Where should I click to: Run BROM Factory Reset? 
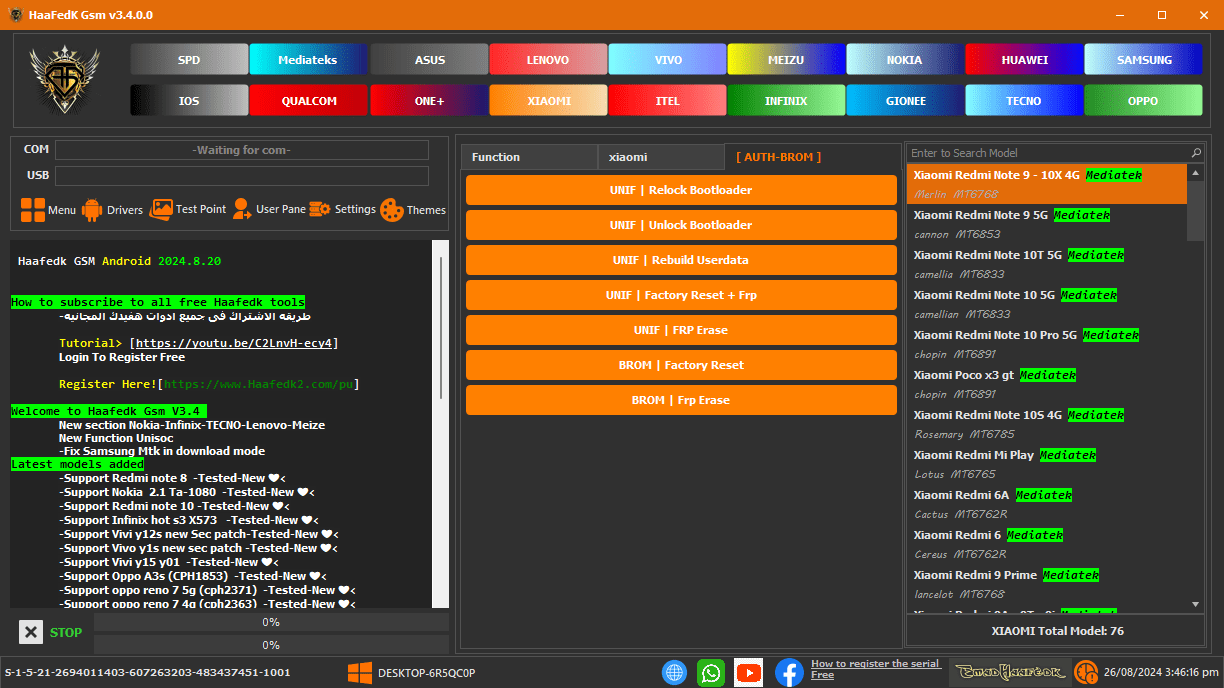pyautogui.click(x=681, y=365)
